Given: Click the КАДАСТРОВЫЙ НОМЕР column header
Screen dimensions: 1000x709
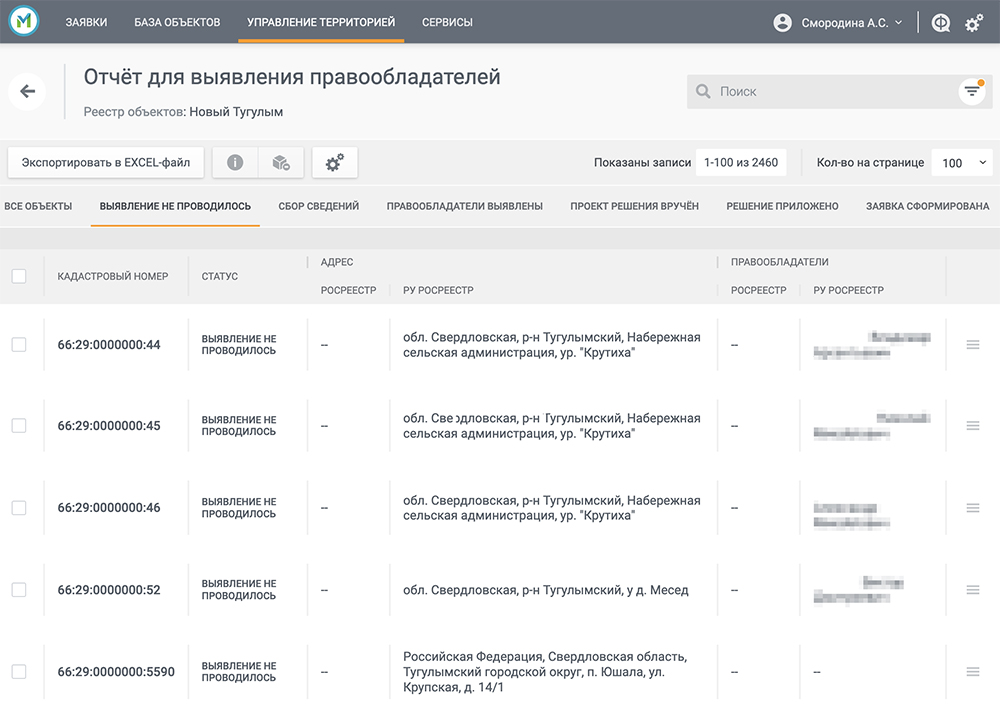Looking at the screenshot, I should 113,276.
